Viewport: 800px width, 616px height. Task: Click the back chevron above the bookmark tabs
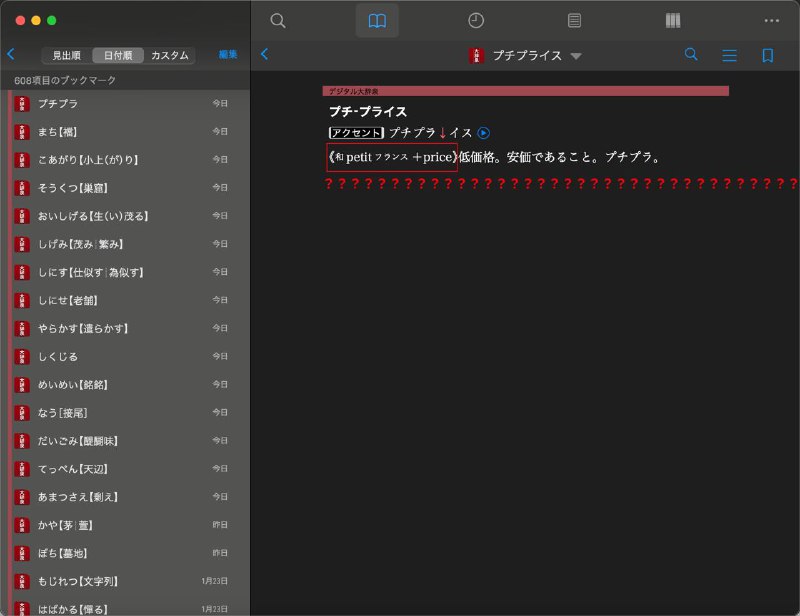12,56
